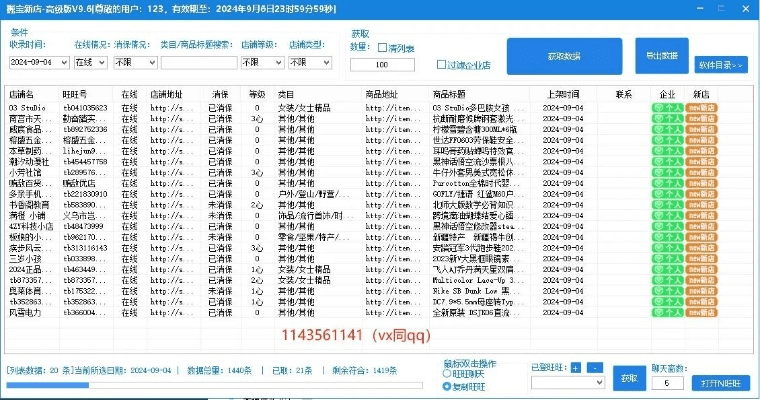760x400 pixels.
Task: Click the 零食/坚果/特产 category cell
Action: 314,237
